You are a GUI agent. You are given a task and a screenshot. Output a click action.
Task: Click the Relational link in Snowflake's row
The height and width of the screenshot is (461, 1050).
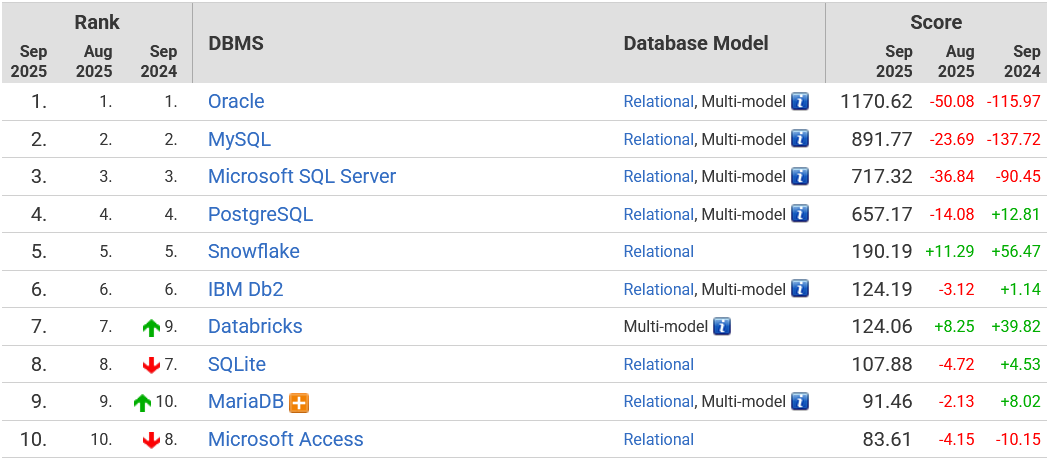pyautogui.click(x=658, y=252)
